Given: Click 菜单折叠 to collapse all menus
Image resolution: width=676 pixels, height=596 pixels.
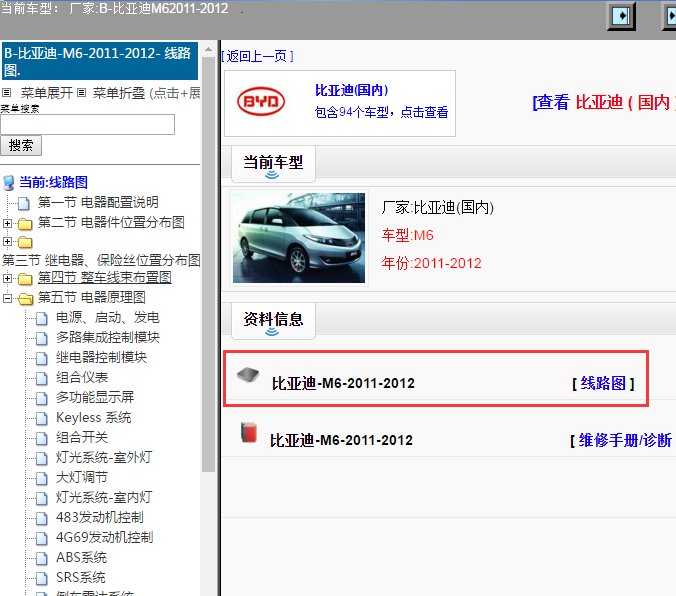Looking at the screenshot, I should tap(119, 93).
